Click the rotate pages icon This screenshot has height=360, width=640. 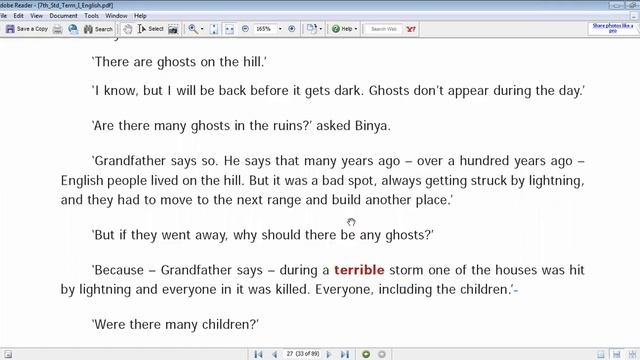click(x=312, y=29)
